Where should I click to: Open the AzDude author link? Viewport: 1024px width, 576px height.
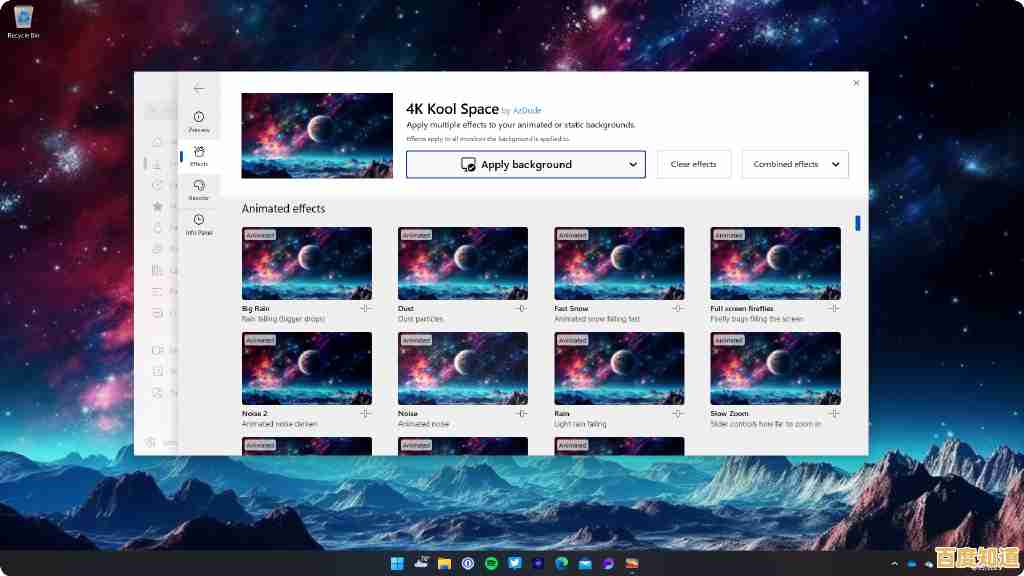(527, 110)
